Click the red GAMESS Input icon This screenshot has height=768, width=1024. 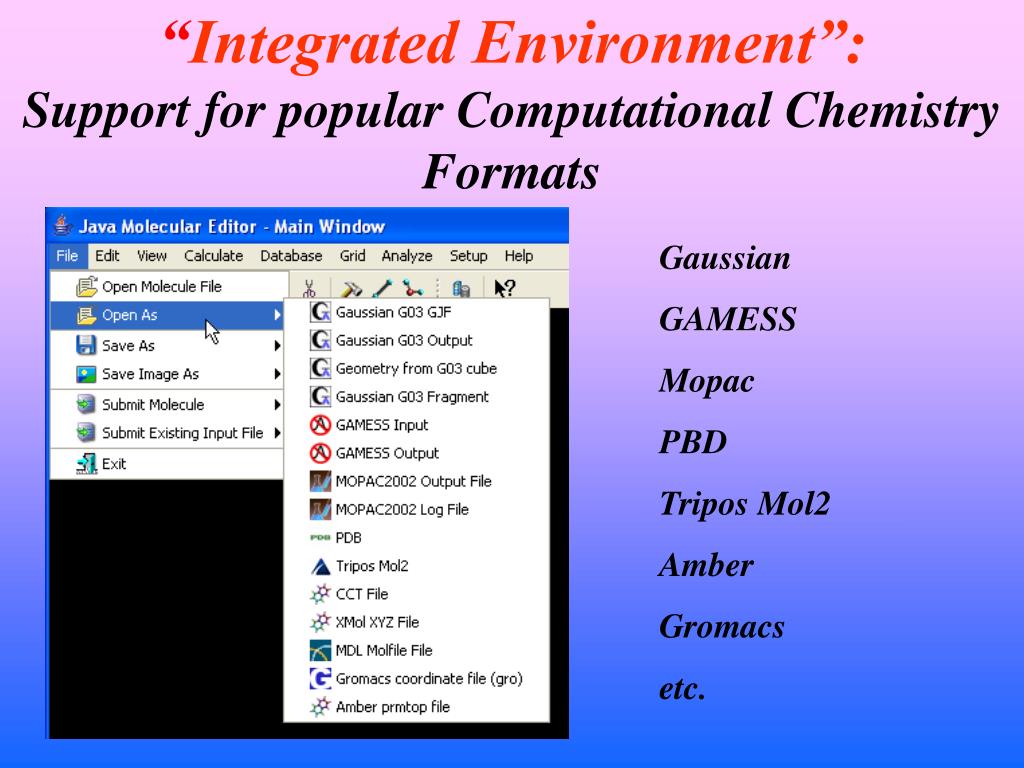(x=320, y=424)
